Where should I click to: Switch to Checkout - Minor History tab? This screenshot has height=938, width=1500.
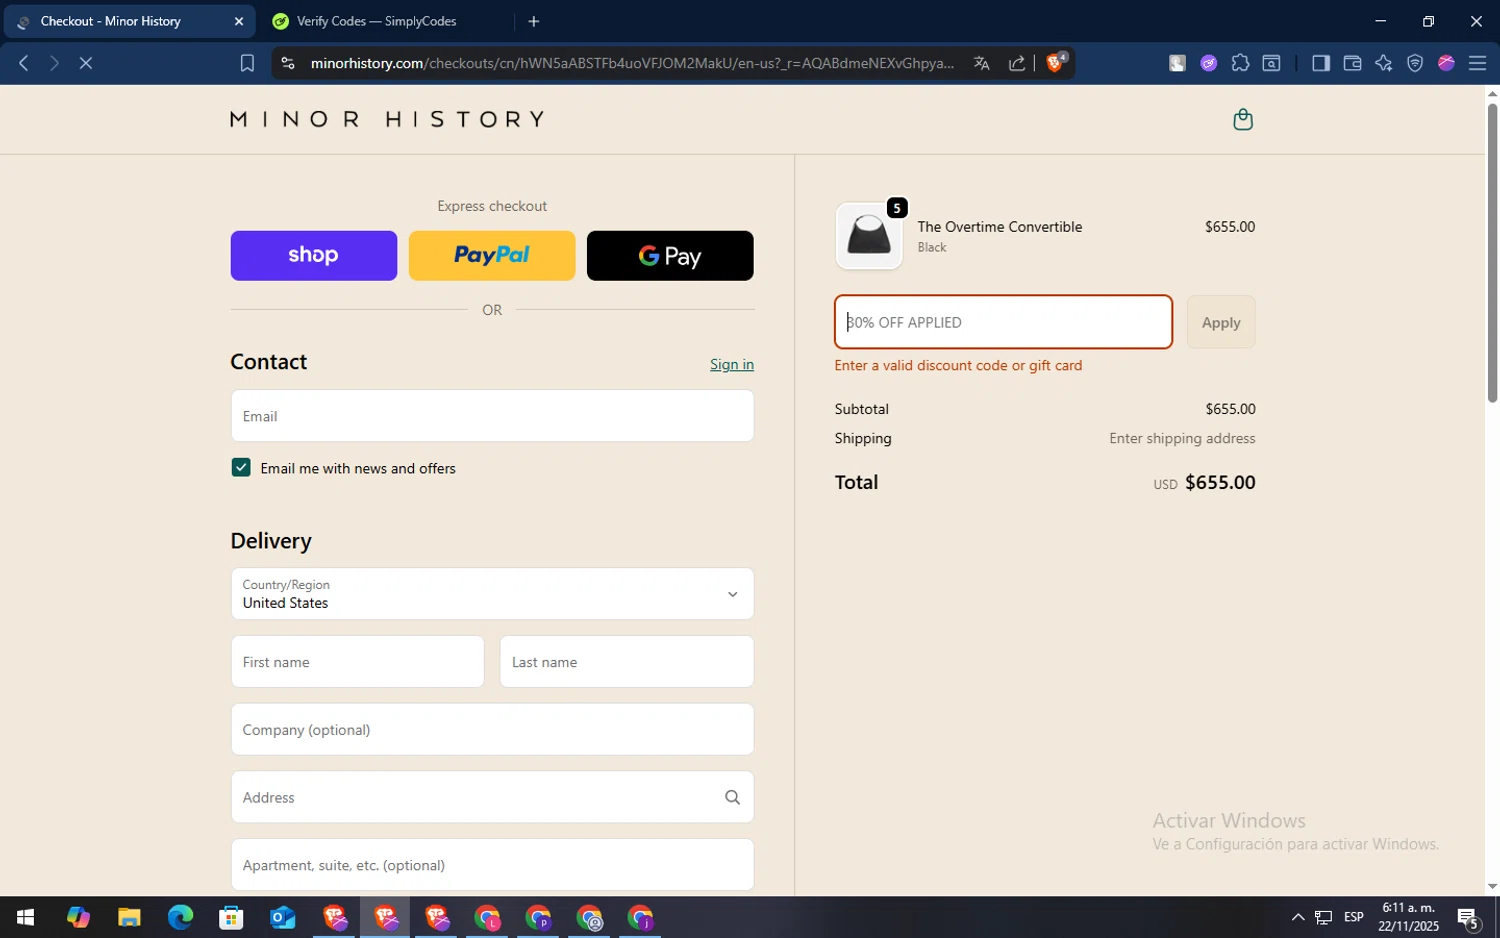pyautogui.click(x=130, y=21)
